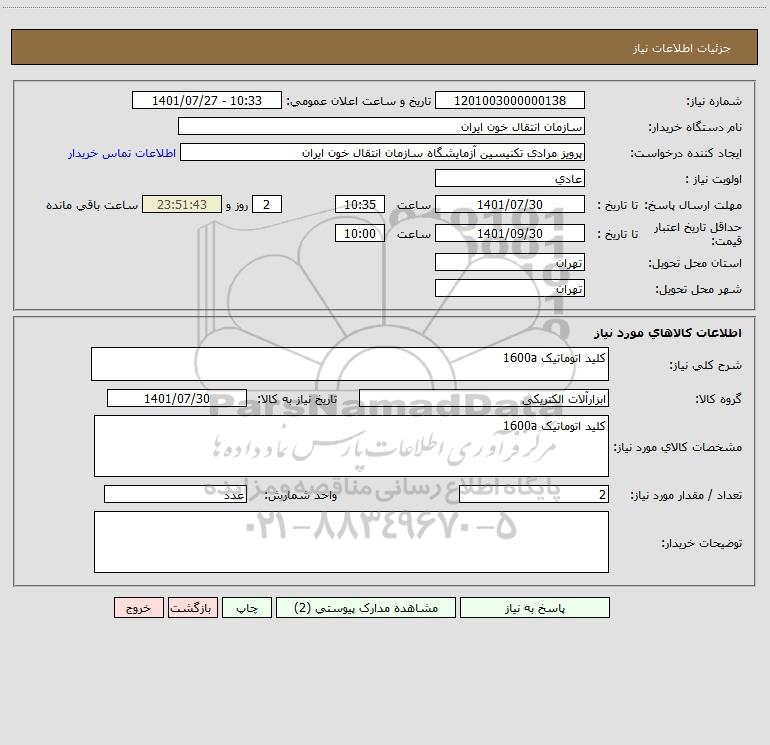
Task: Open مشاهده مدارک پیوستی (2) button
Action: click(x=366, y=607)
